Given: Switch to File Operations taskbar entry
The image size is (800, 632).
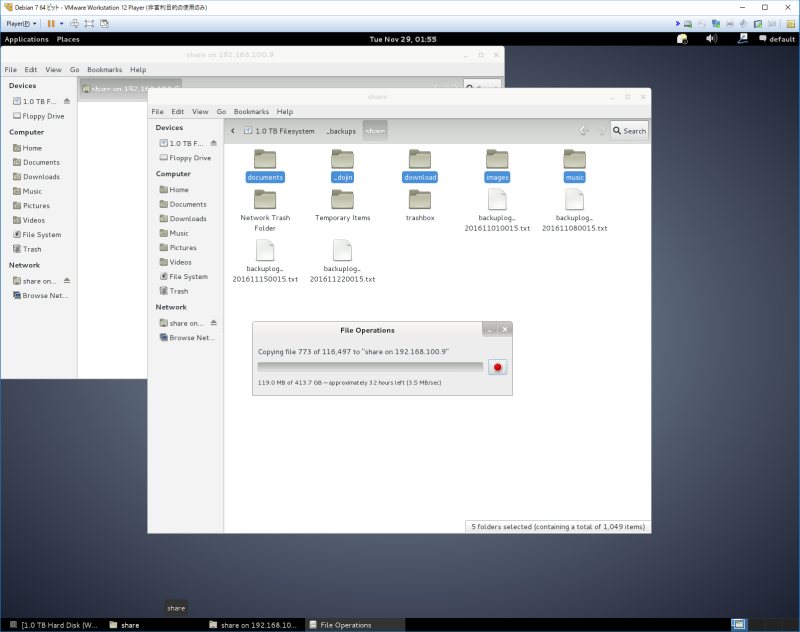Looking at the screenshot, I should (355, 625).
